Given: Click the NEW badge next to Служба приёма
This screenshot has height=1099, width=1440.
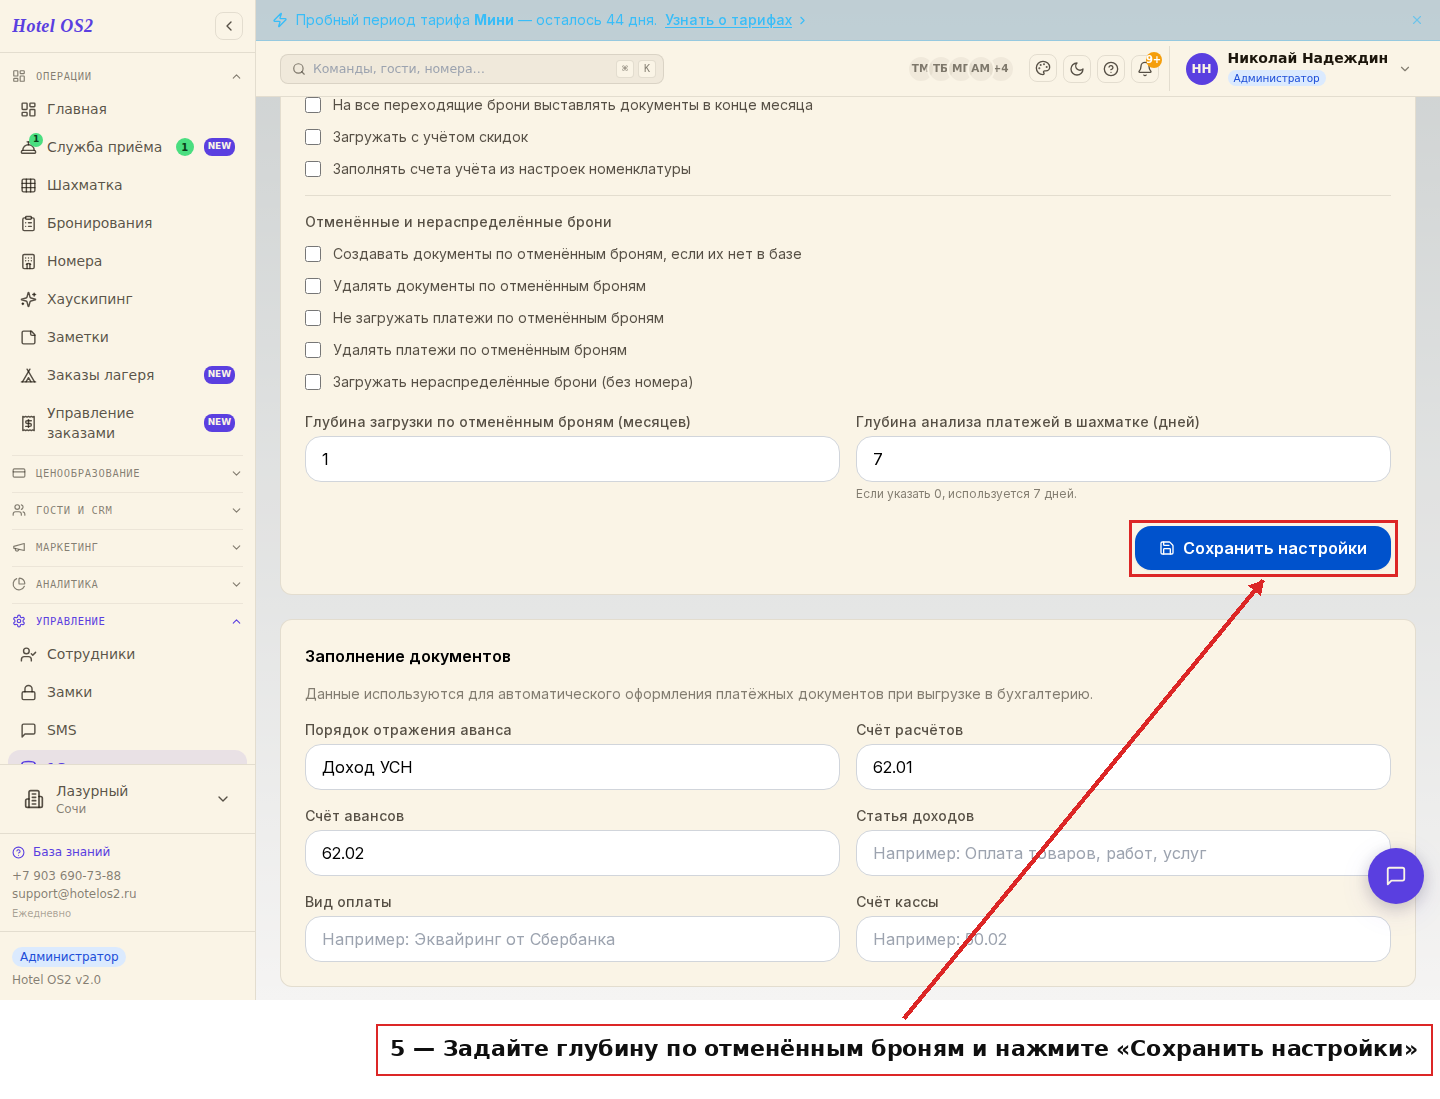Looking at the screenshot, I should click(219, 146).
